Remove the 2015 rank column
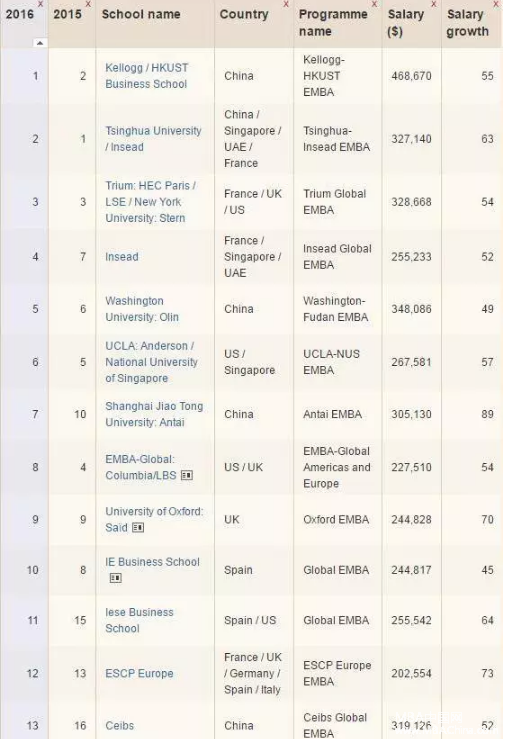The width and height of the screenshot is (511, 739). point(88,4)
